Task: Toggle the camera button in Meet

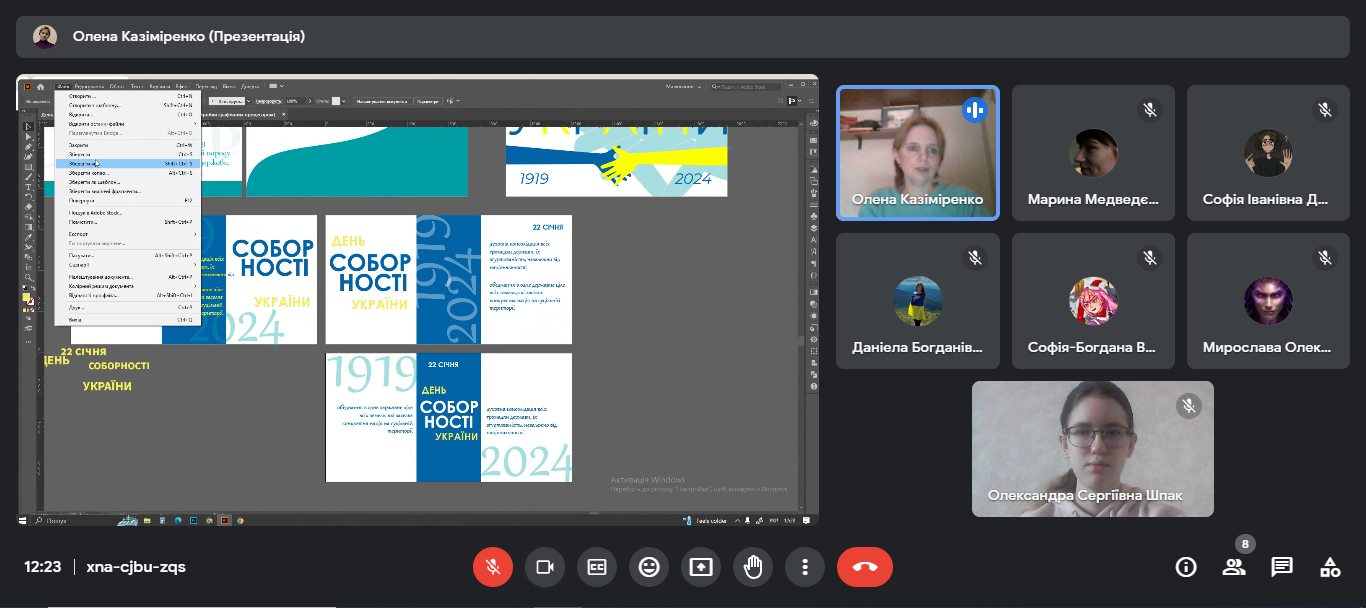Action: tap(545, 567)
